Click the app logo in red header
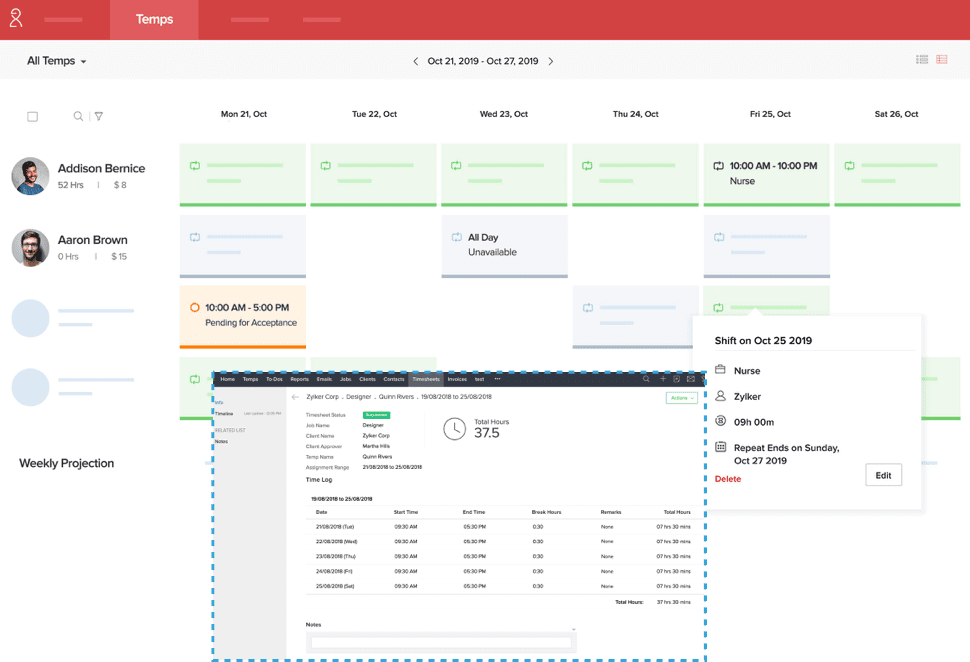The image size is (970, 662). click(x=16, y=19)
